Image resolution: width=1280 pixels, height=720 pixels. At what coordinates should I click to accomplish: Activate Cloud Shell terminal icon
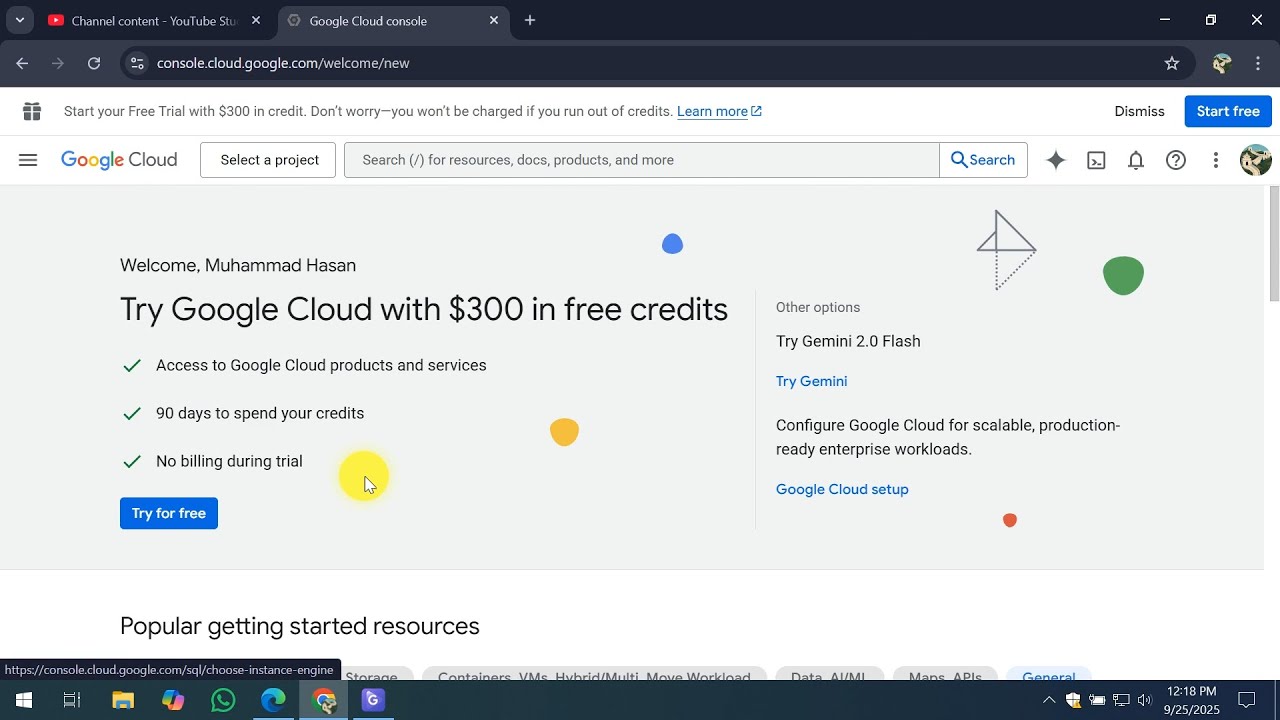pos(1096,160)
